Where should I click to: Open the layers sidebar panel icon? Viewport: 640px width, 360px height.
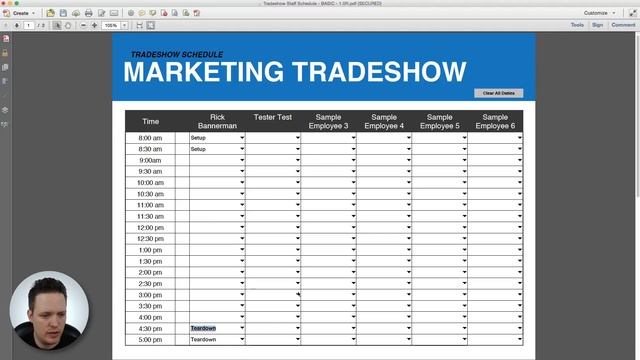5,110
